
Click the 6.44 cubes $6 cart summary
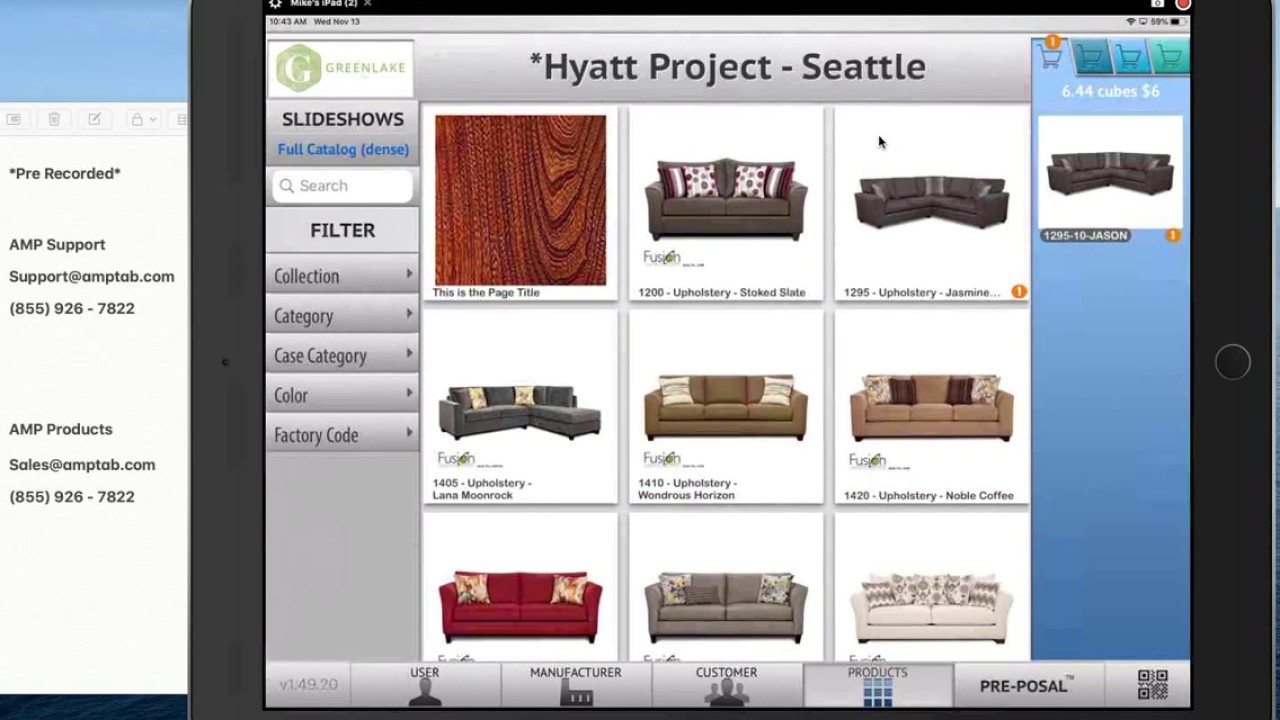[x=1110, y=91]
